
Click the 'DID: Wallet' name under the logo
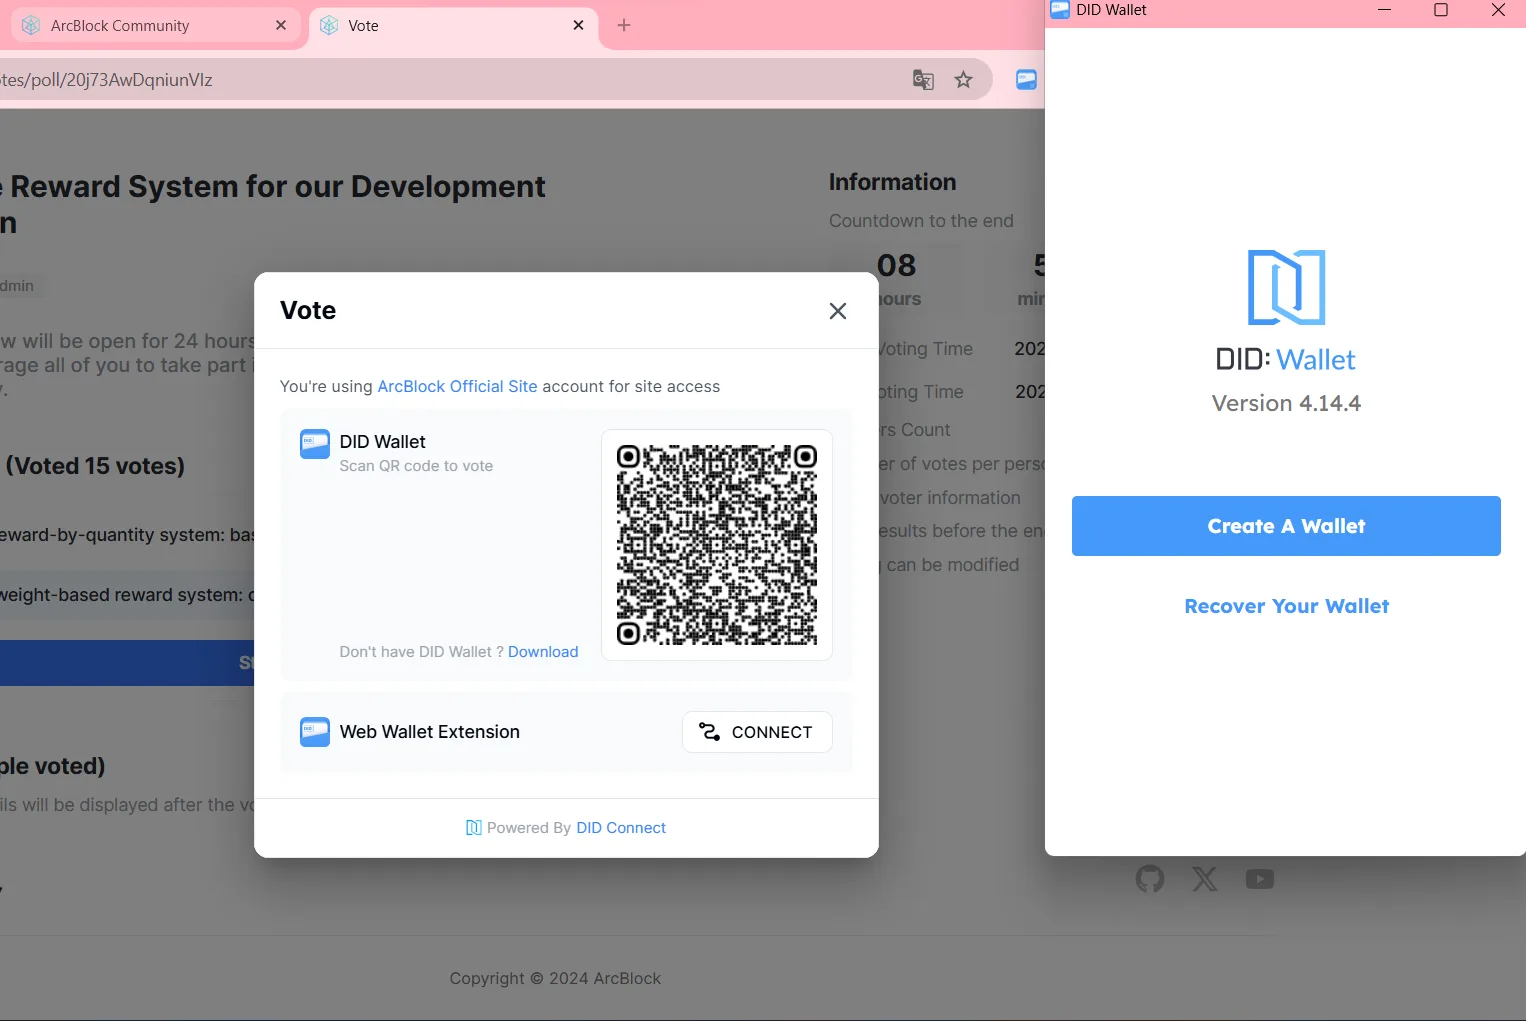pyautogui.click(x=1286, y=360)
